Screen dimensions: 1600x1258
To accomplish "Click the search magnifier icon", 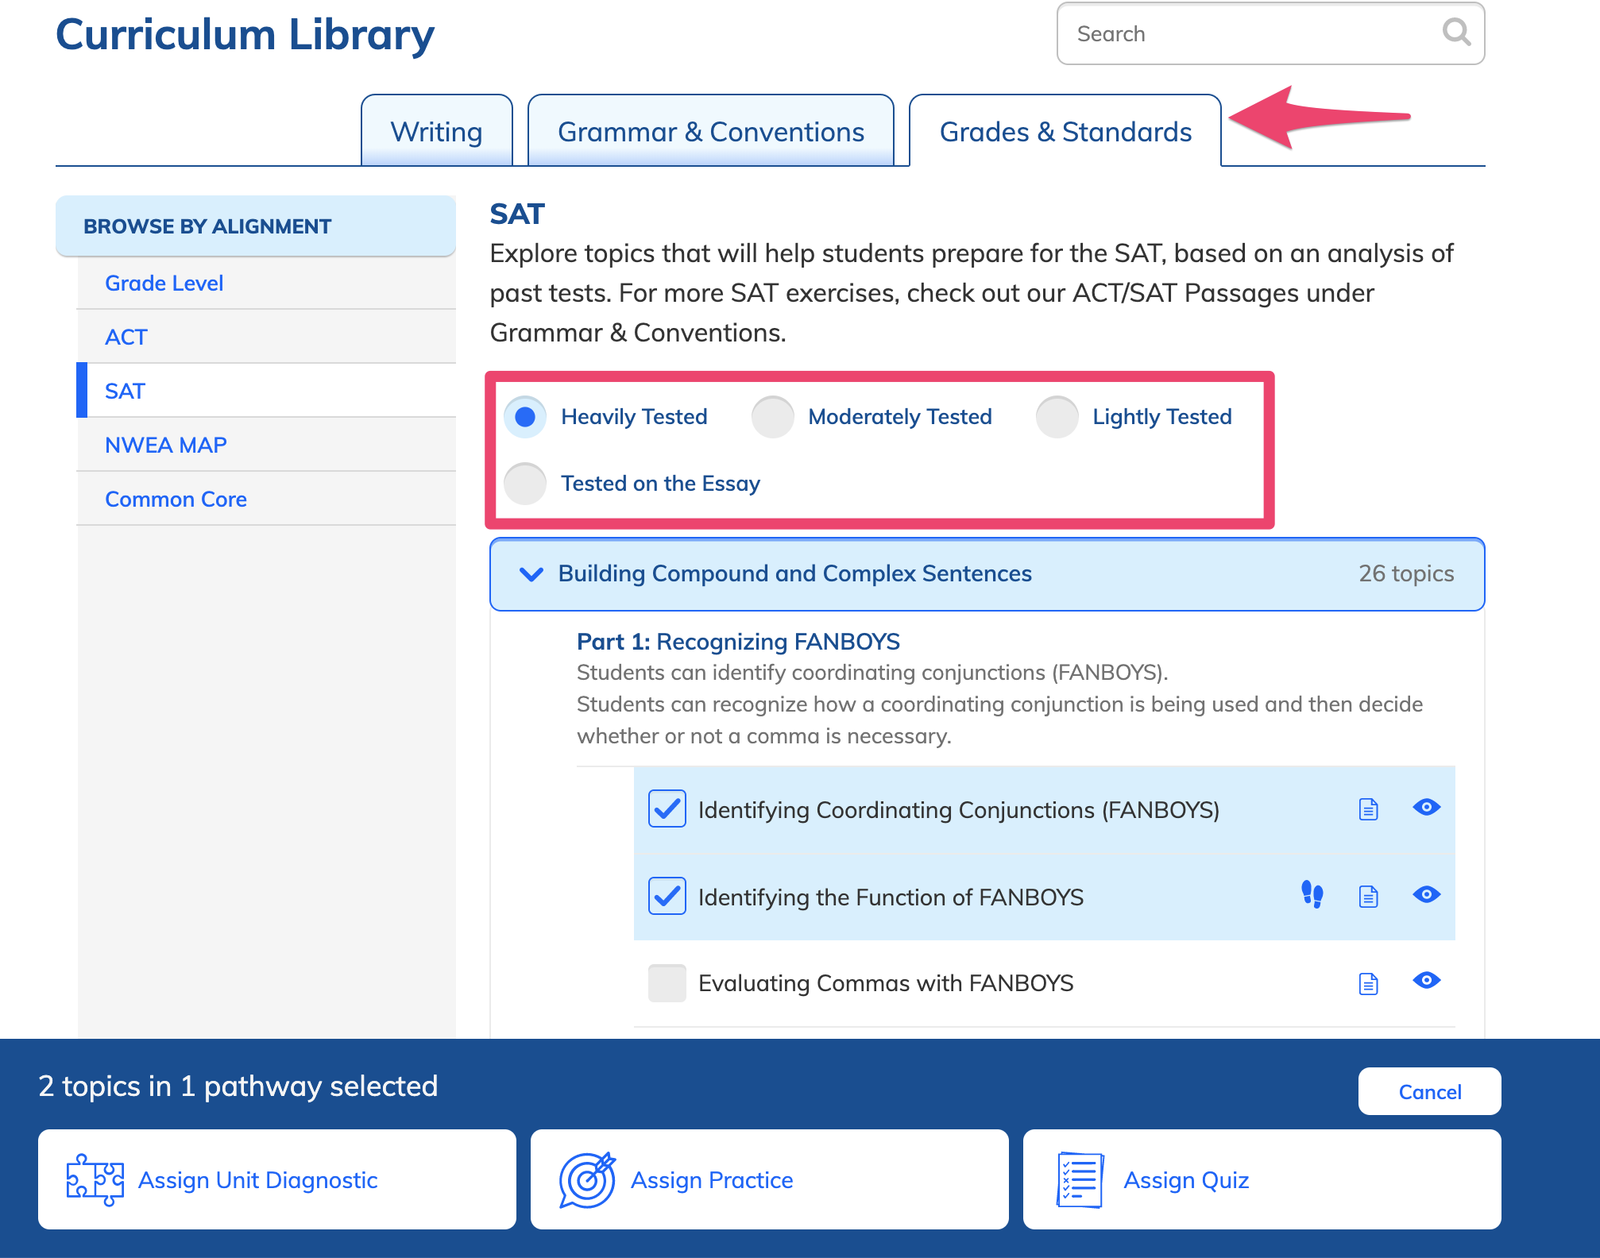I will [x=1456, y=32].
